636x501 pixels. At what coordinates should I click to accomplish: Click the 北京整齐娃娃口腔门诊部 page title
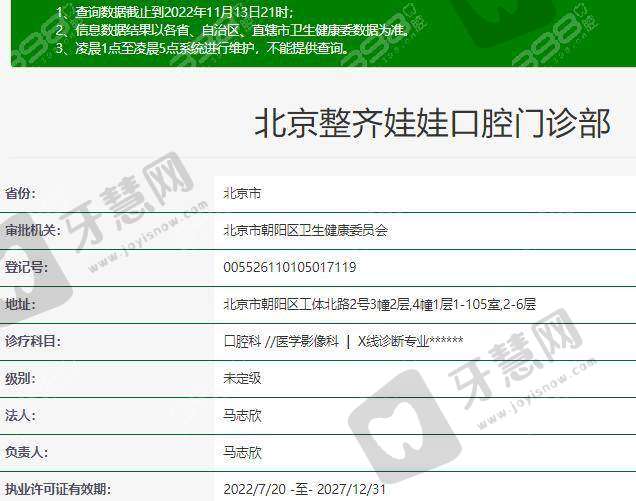[x=433, y=127]
